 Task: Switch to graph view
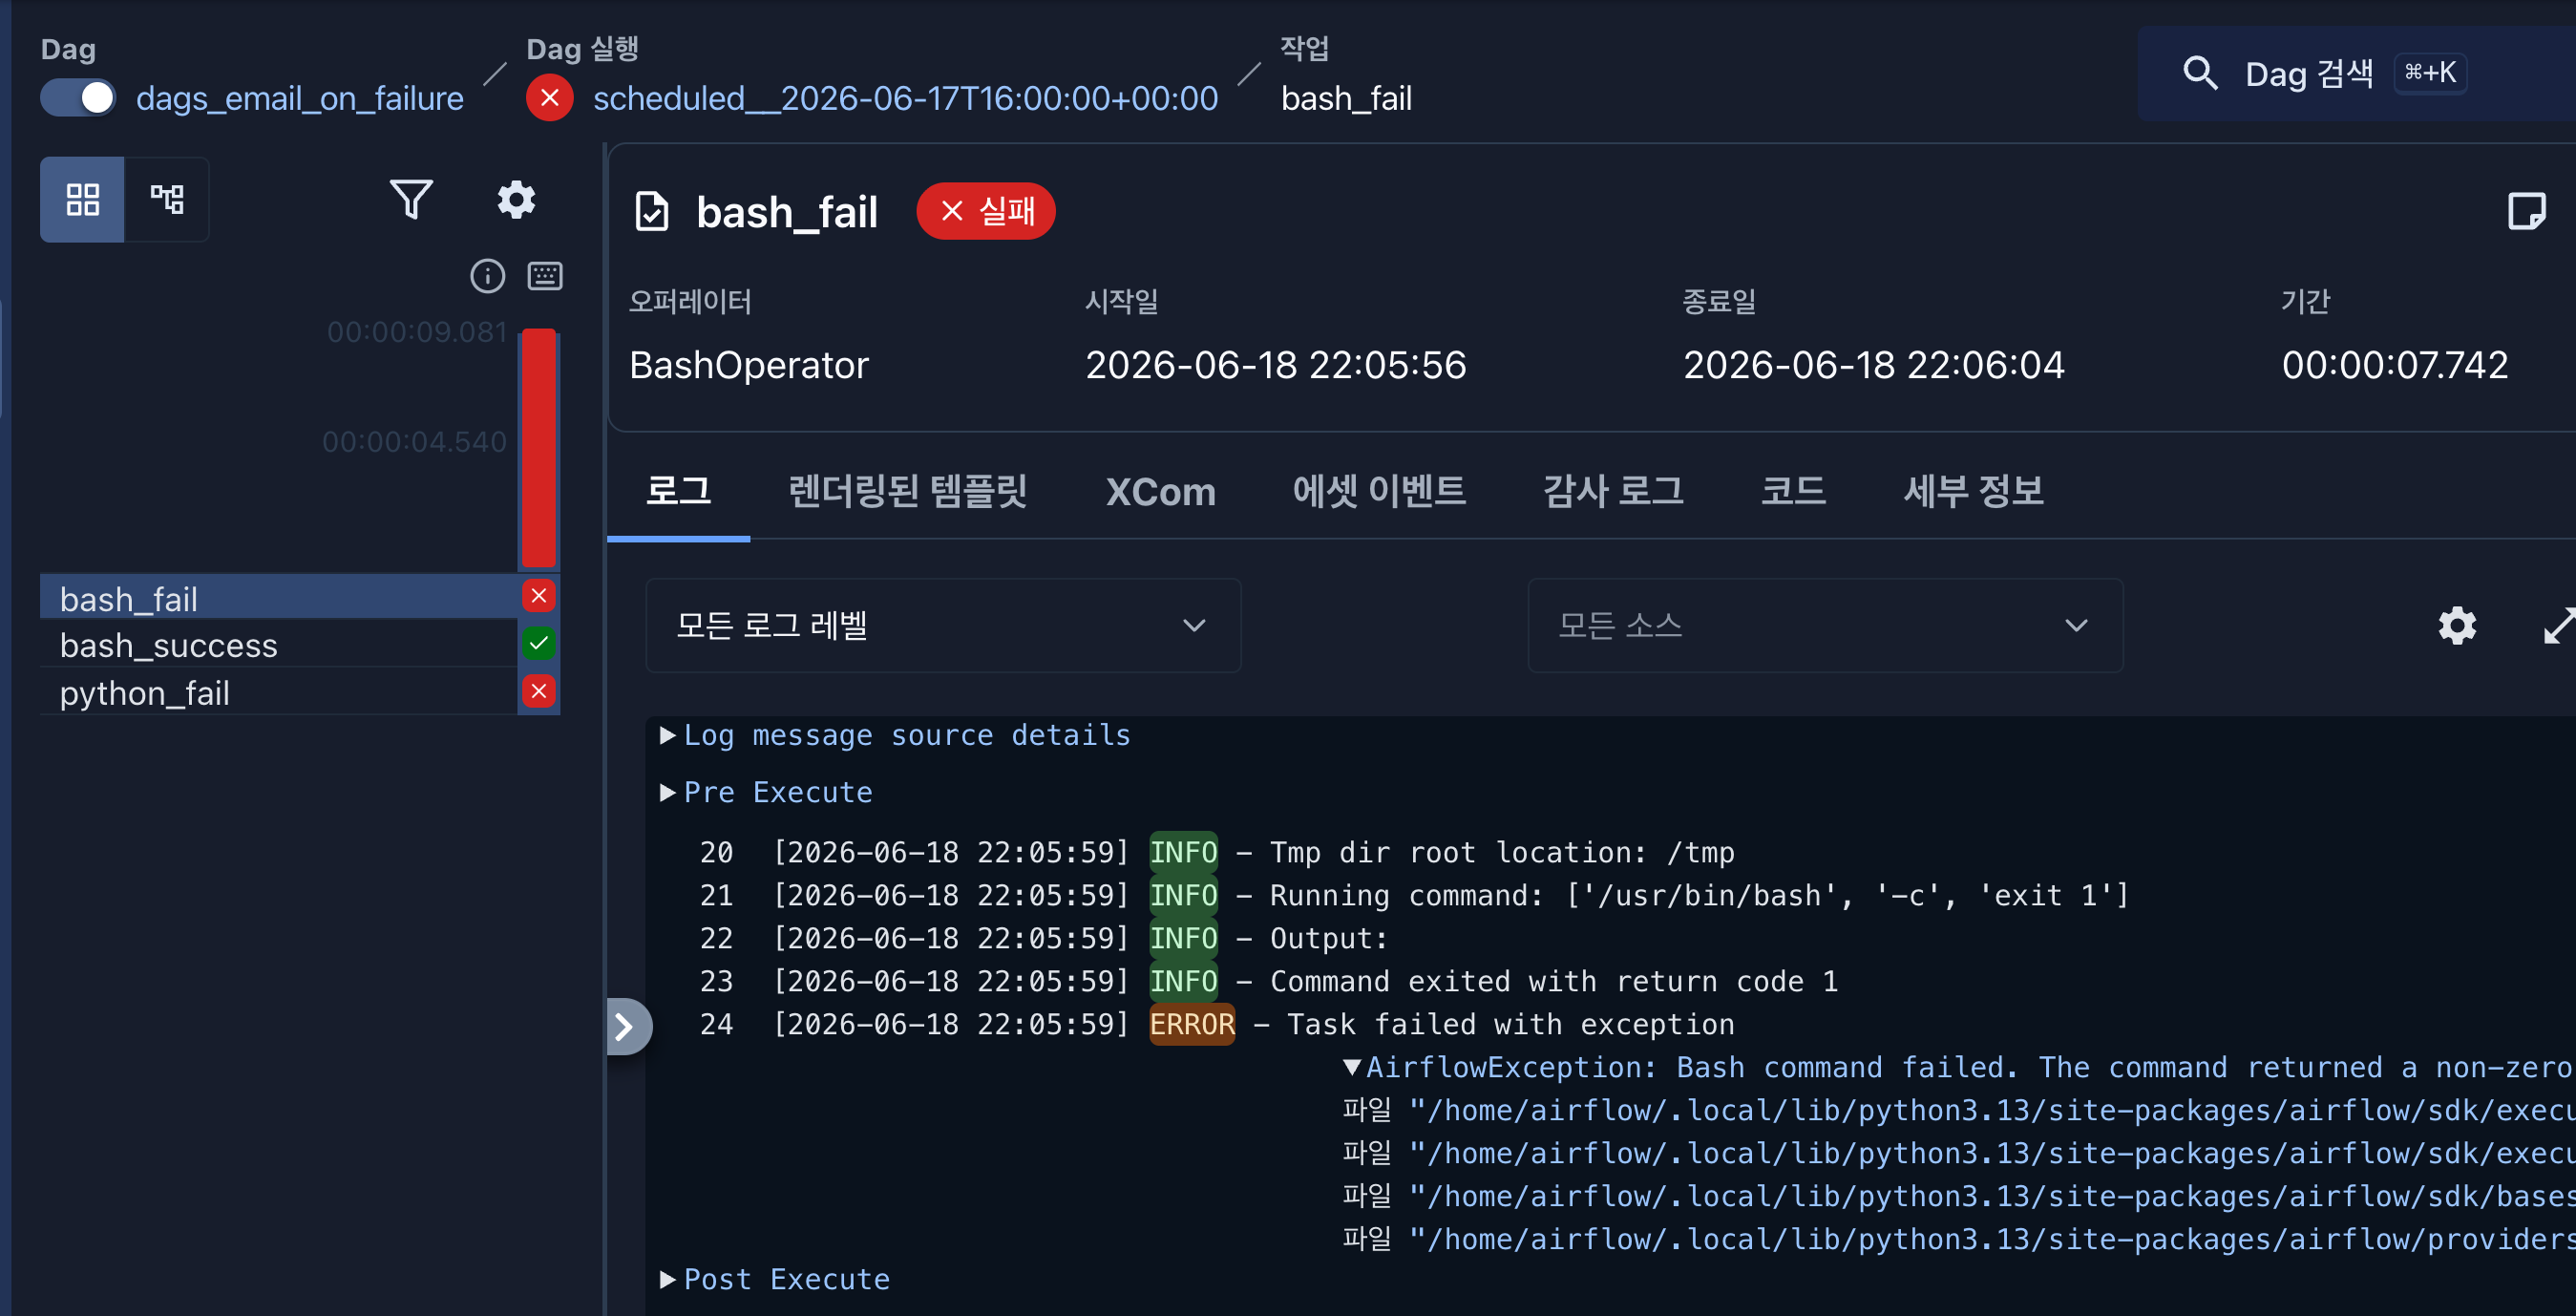click(167, 199)
